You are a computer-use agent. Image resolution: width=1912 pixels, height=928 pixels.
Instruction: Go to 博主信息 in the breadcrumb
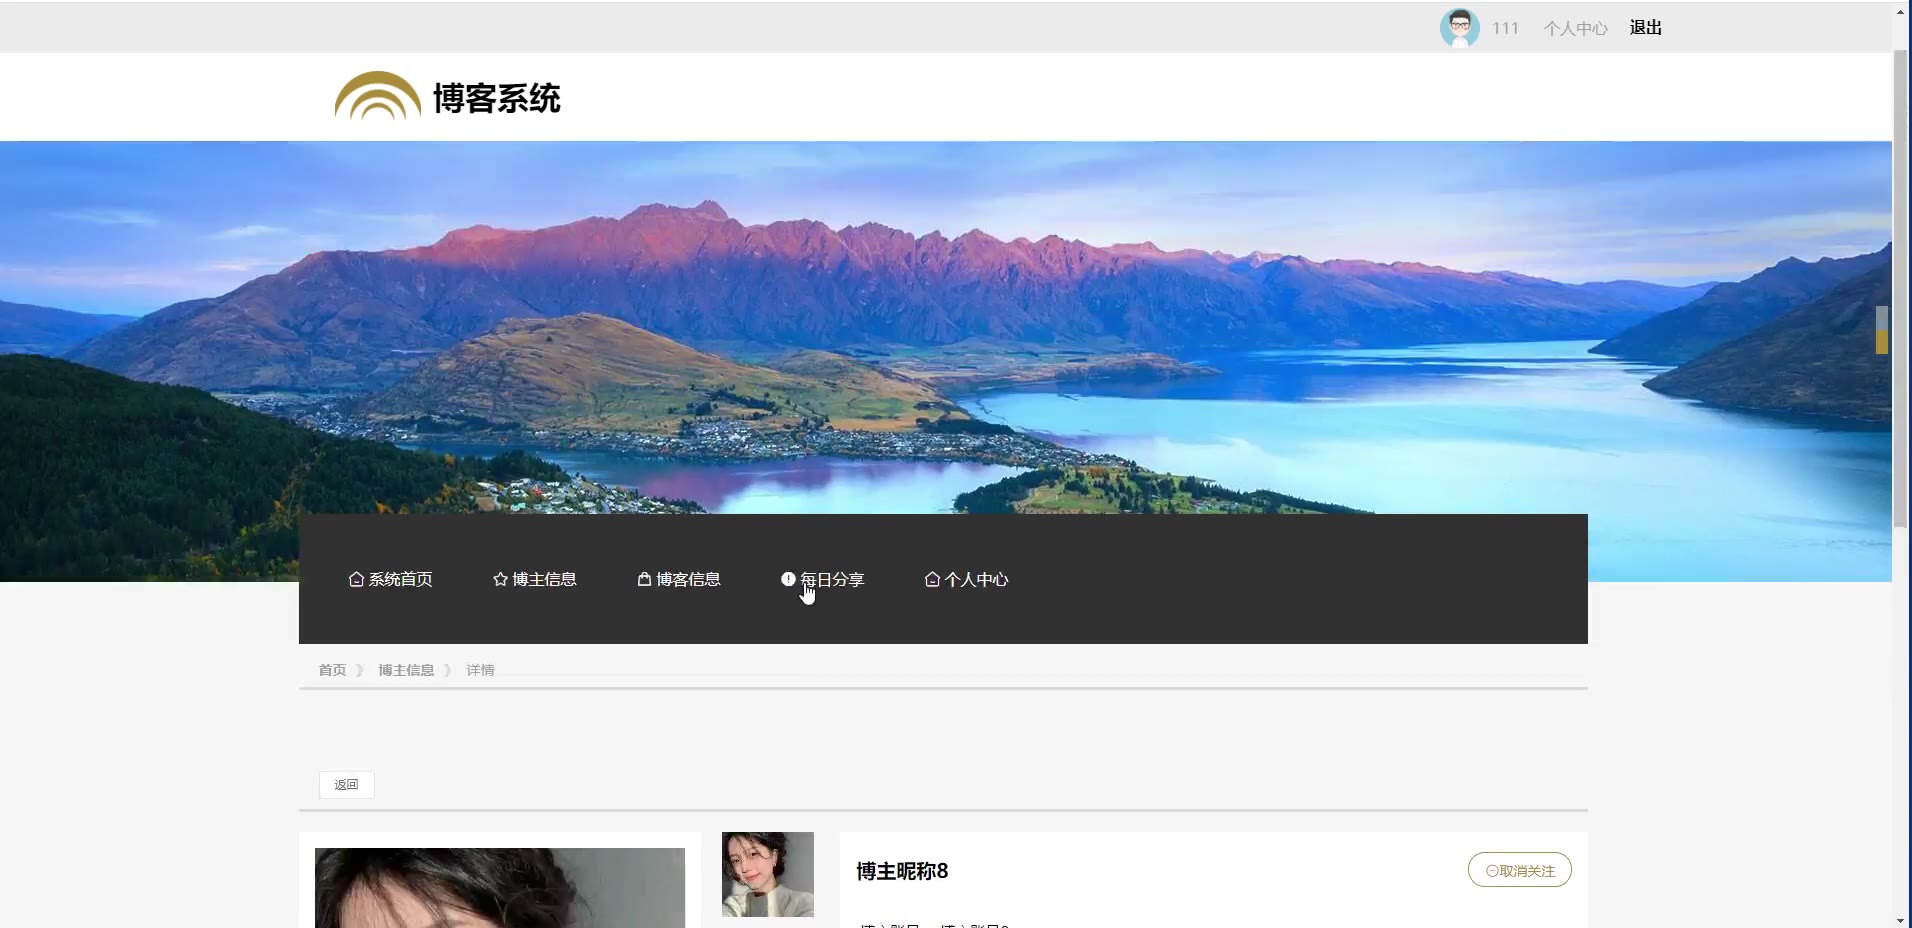406,670
